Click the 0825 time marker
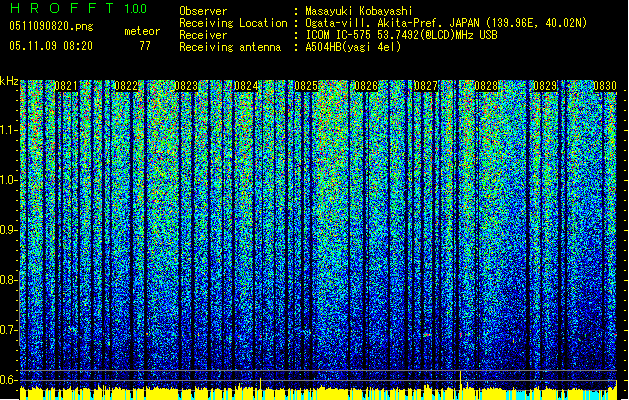The image size is (629, 400). click(x=306, y=87)
